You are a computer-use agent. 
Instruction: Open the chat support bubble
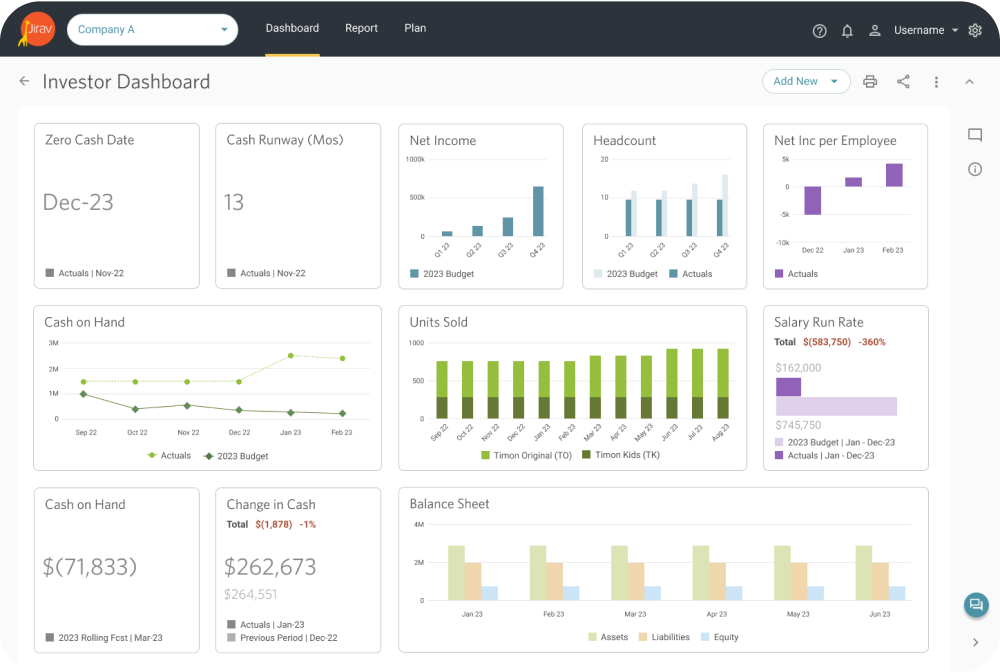point(975,604)
